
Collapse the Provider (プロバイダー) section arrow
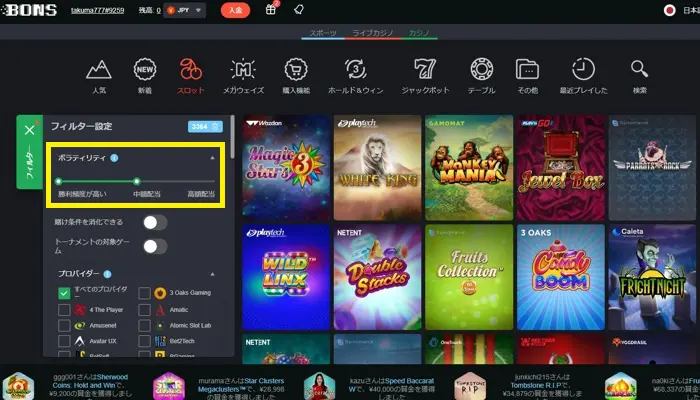(x=211, y=273)
